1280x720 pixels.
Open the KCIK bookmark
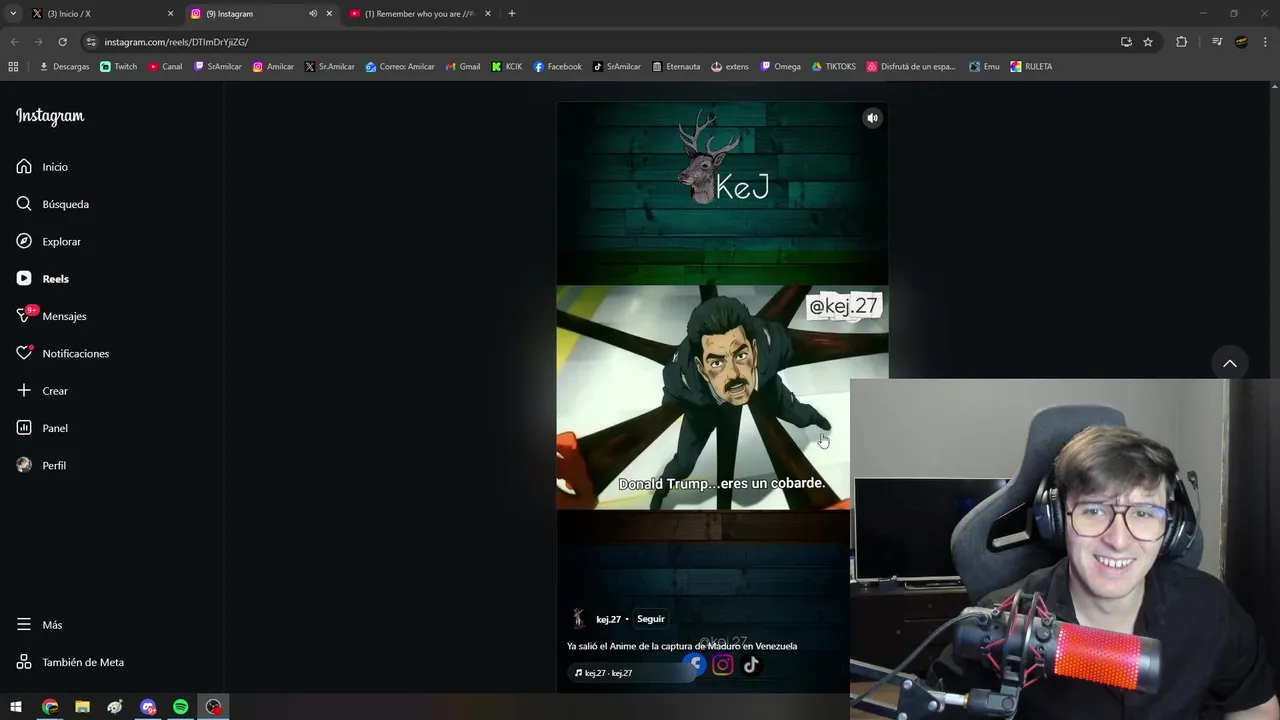pos(507,67)
